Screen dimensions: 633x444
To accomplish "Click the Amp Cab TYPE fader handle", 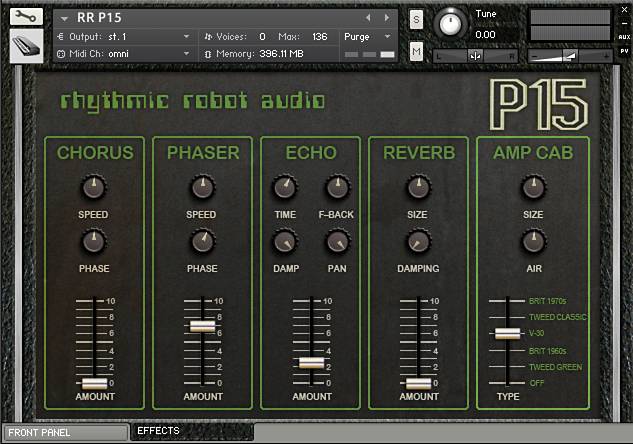I will point(507,333).
